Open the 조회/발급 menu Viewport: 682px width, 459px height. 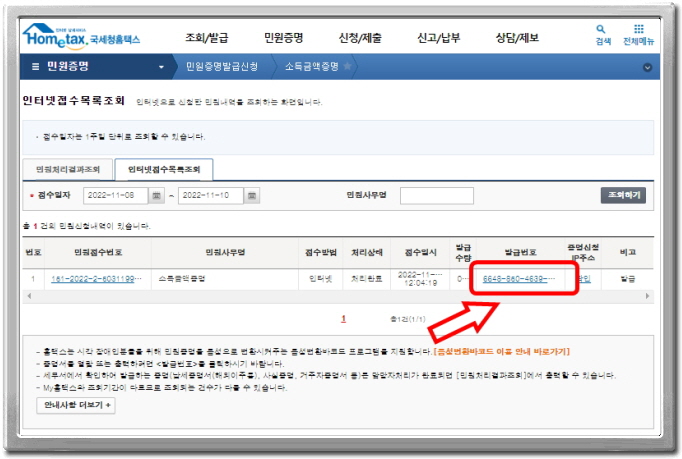207,38
